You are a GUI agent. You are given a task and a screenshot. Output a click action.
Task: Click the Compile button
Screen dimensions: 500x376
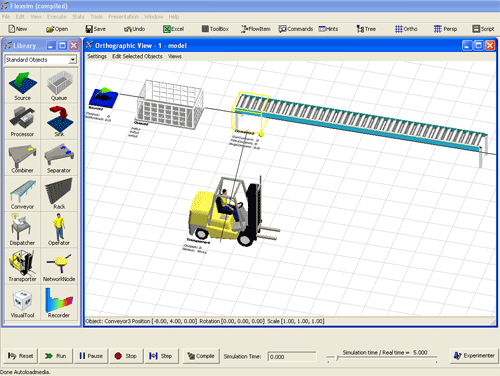201,356
